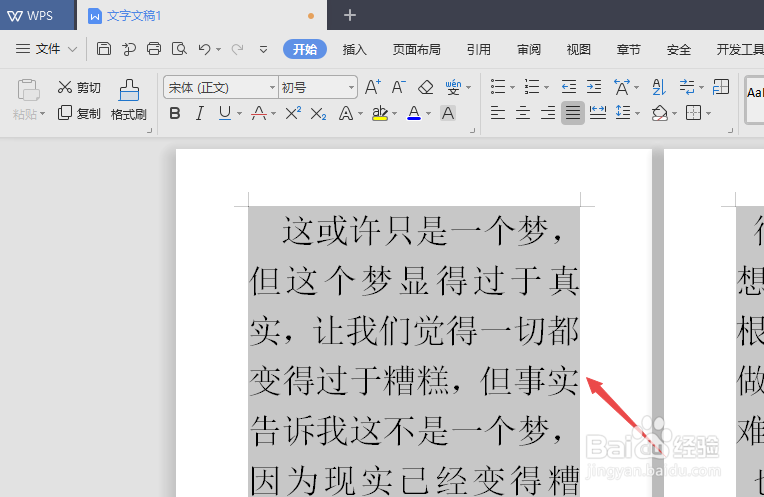Click the paragraph shading fill bucket
Screen dimensions: 764x497
pyautogui.click(x=660, y=113)
